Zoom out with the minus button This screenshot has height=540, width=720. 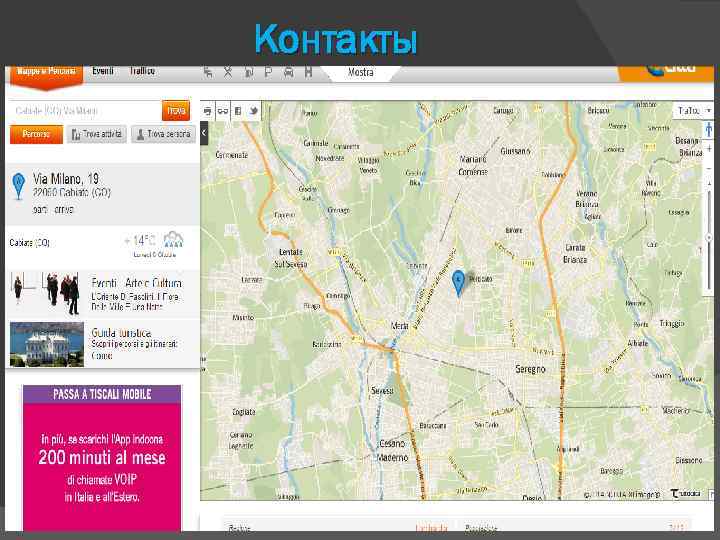coord(709,169)
